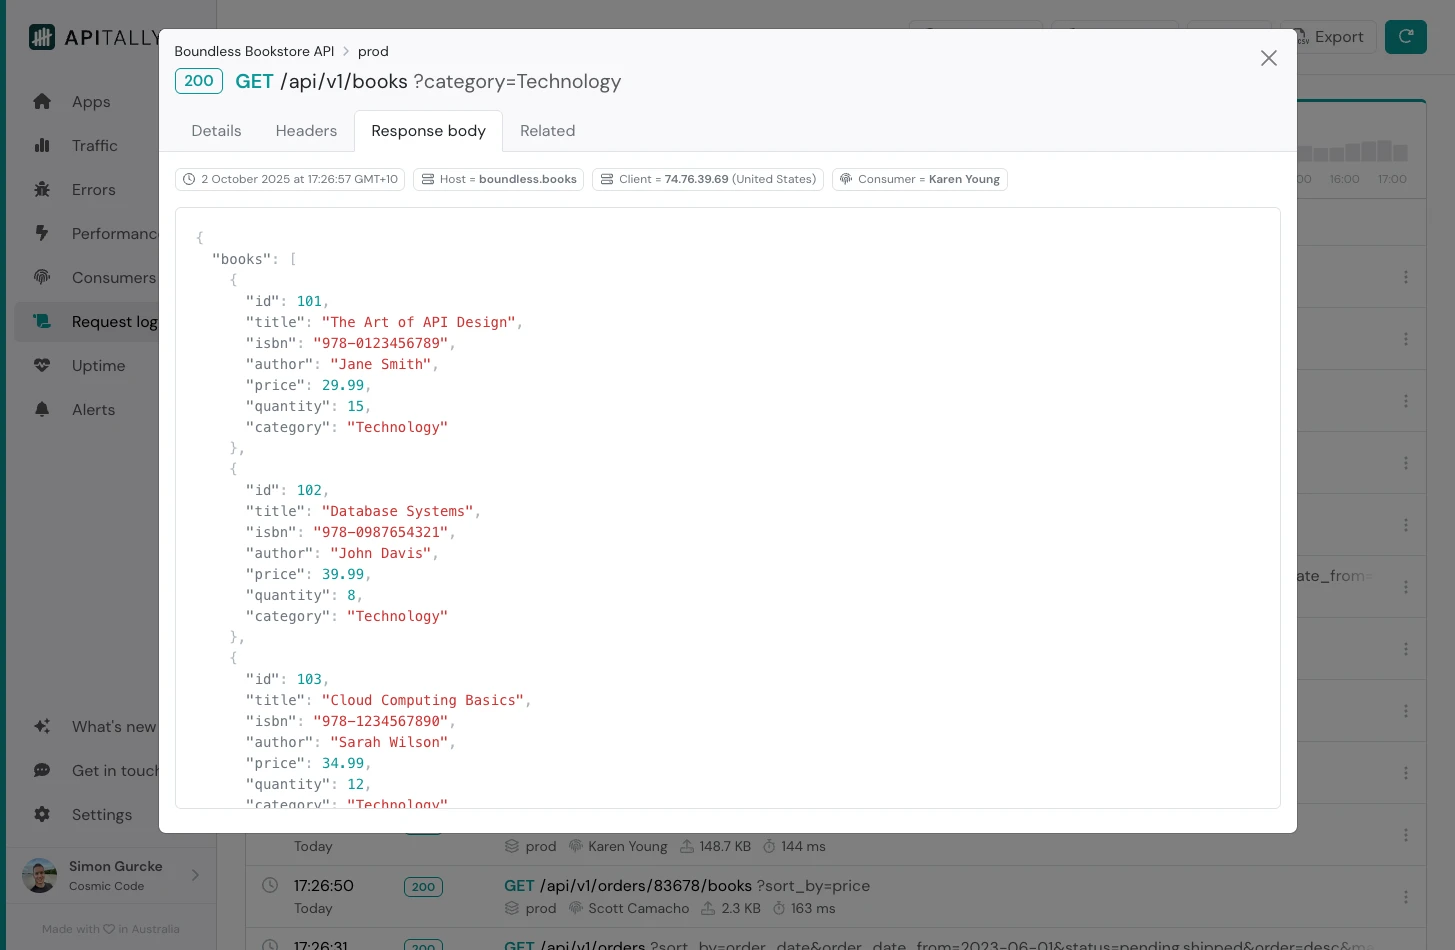Click the Uptime heart icon
Screen dimensions: 1455x950
pos(42,365)
